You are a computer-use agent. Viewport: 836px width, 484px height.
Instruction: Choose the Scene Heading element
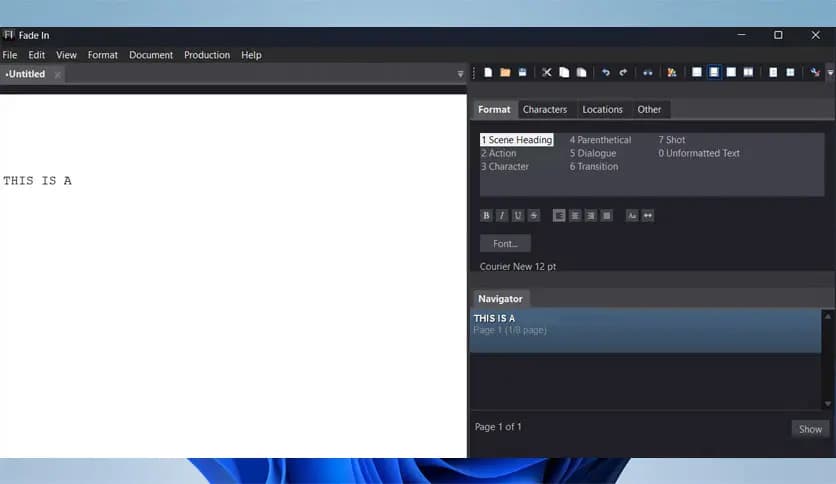517,140
